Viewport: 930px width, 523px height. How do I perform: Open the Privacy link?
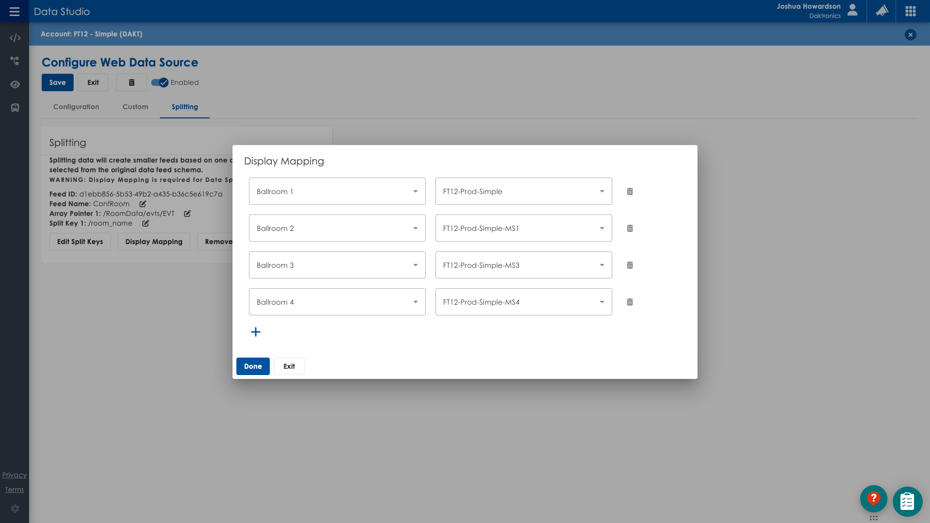(14, 475)
